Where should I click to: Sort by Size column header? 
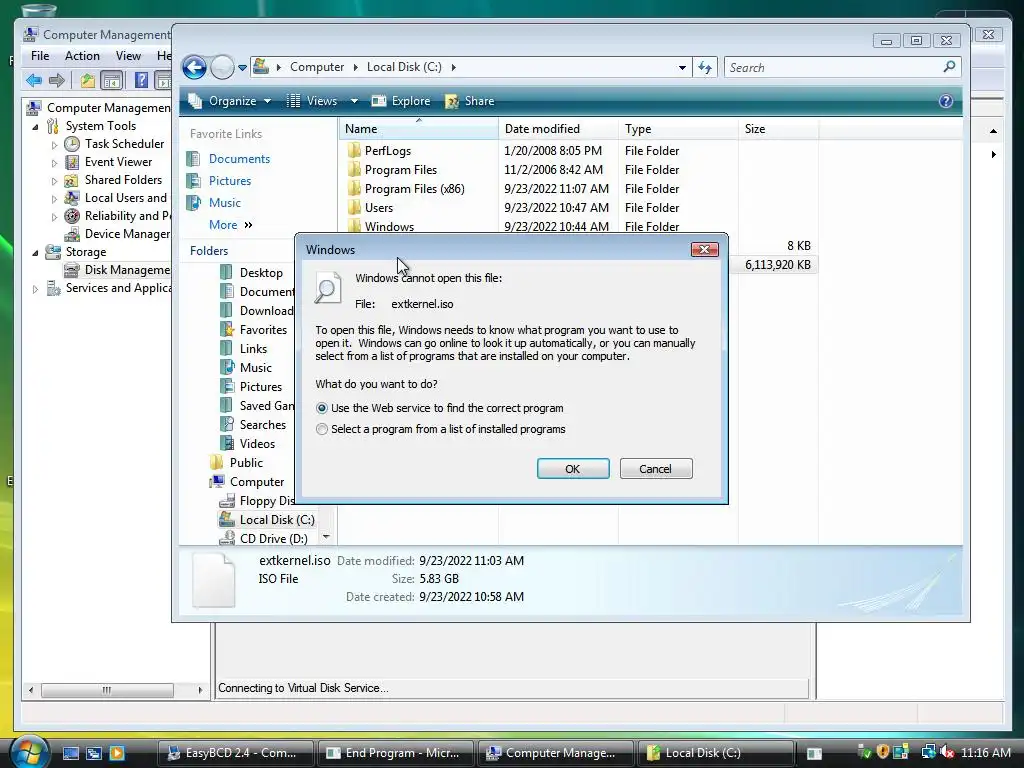click(778, 129)
